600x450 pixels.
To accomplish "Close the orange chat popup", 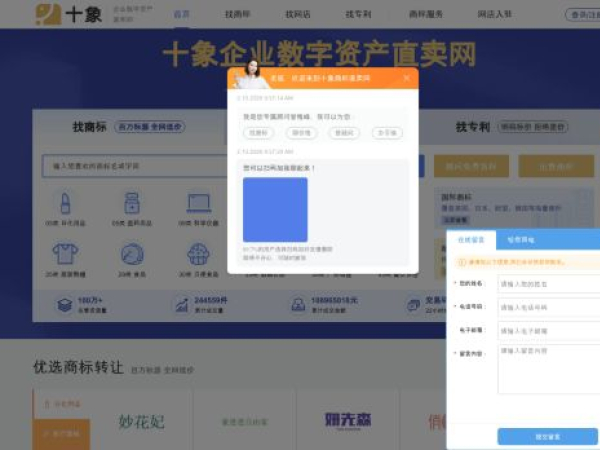I will (x=406, y=78).
